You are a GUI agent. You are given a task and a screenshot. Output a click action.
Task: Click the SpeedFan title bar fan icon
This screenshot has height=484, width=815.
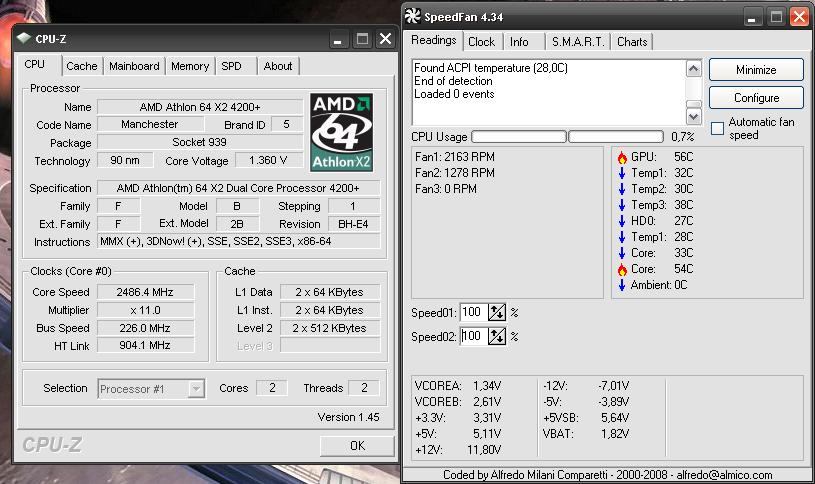(x=412, y=16)
